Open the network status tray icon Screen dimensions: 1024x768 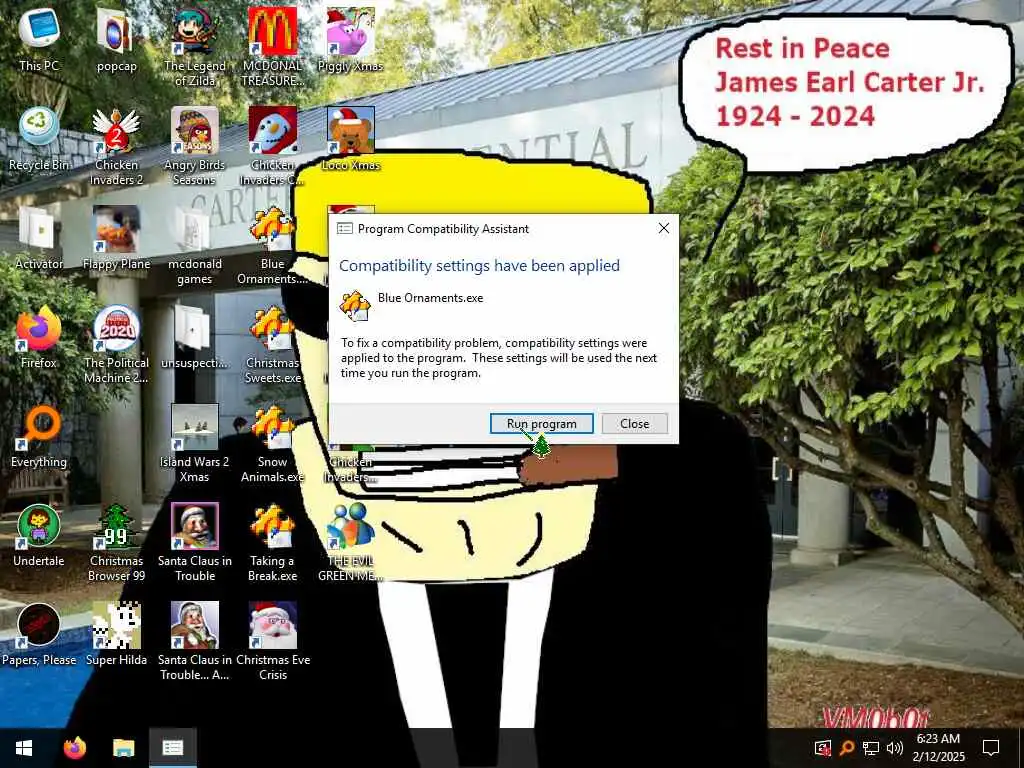pyautogui.click(x=871, y=748)
